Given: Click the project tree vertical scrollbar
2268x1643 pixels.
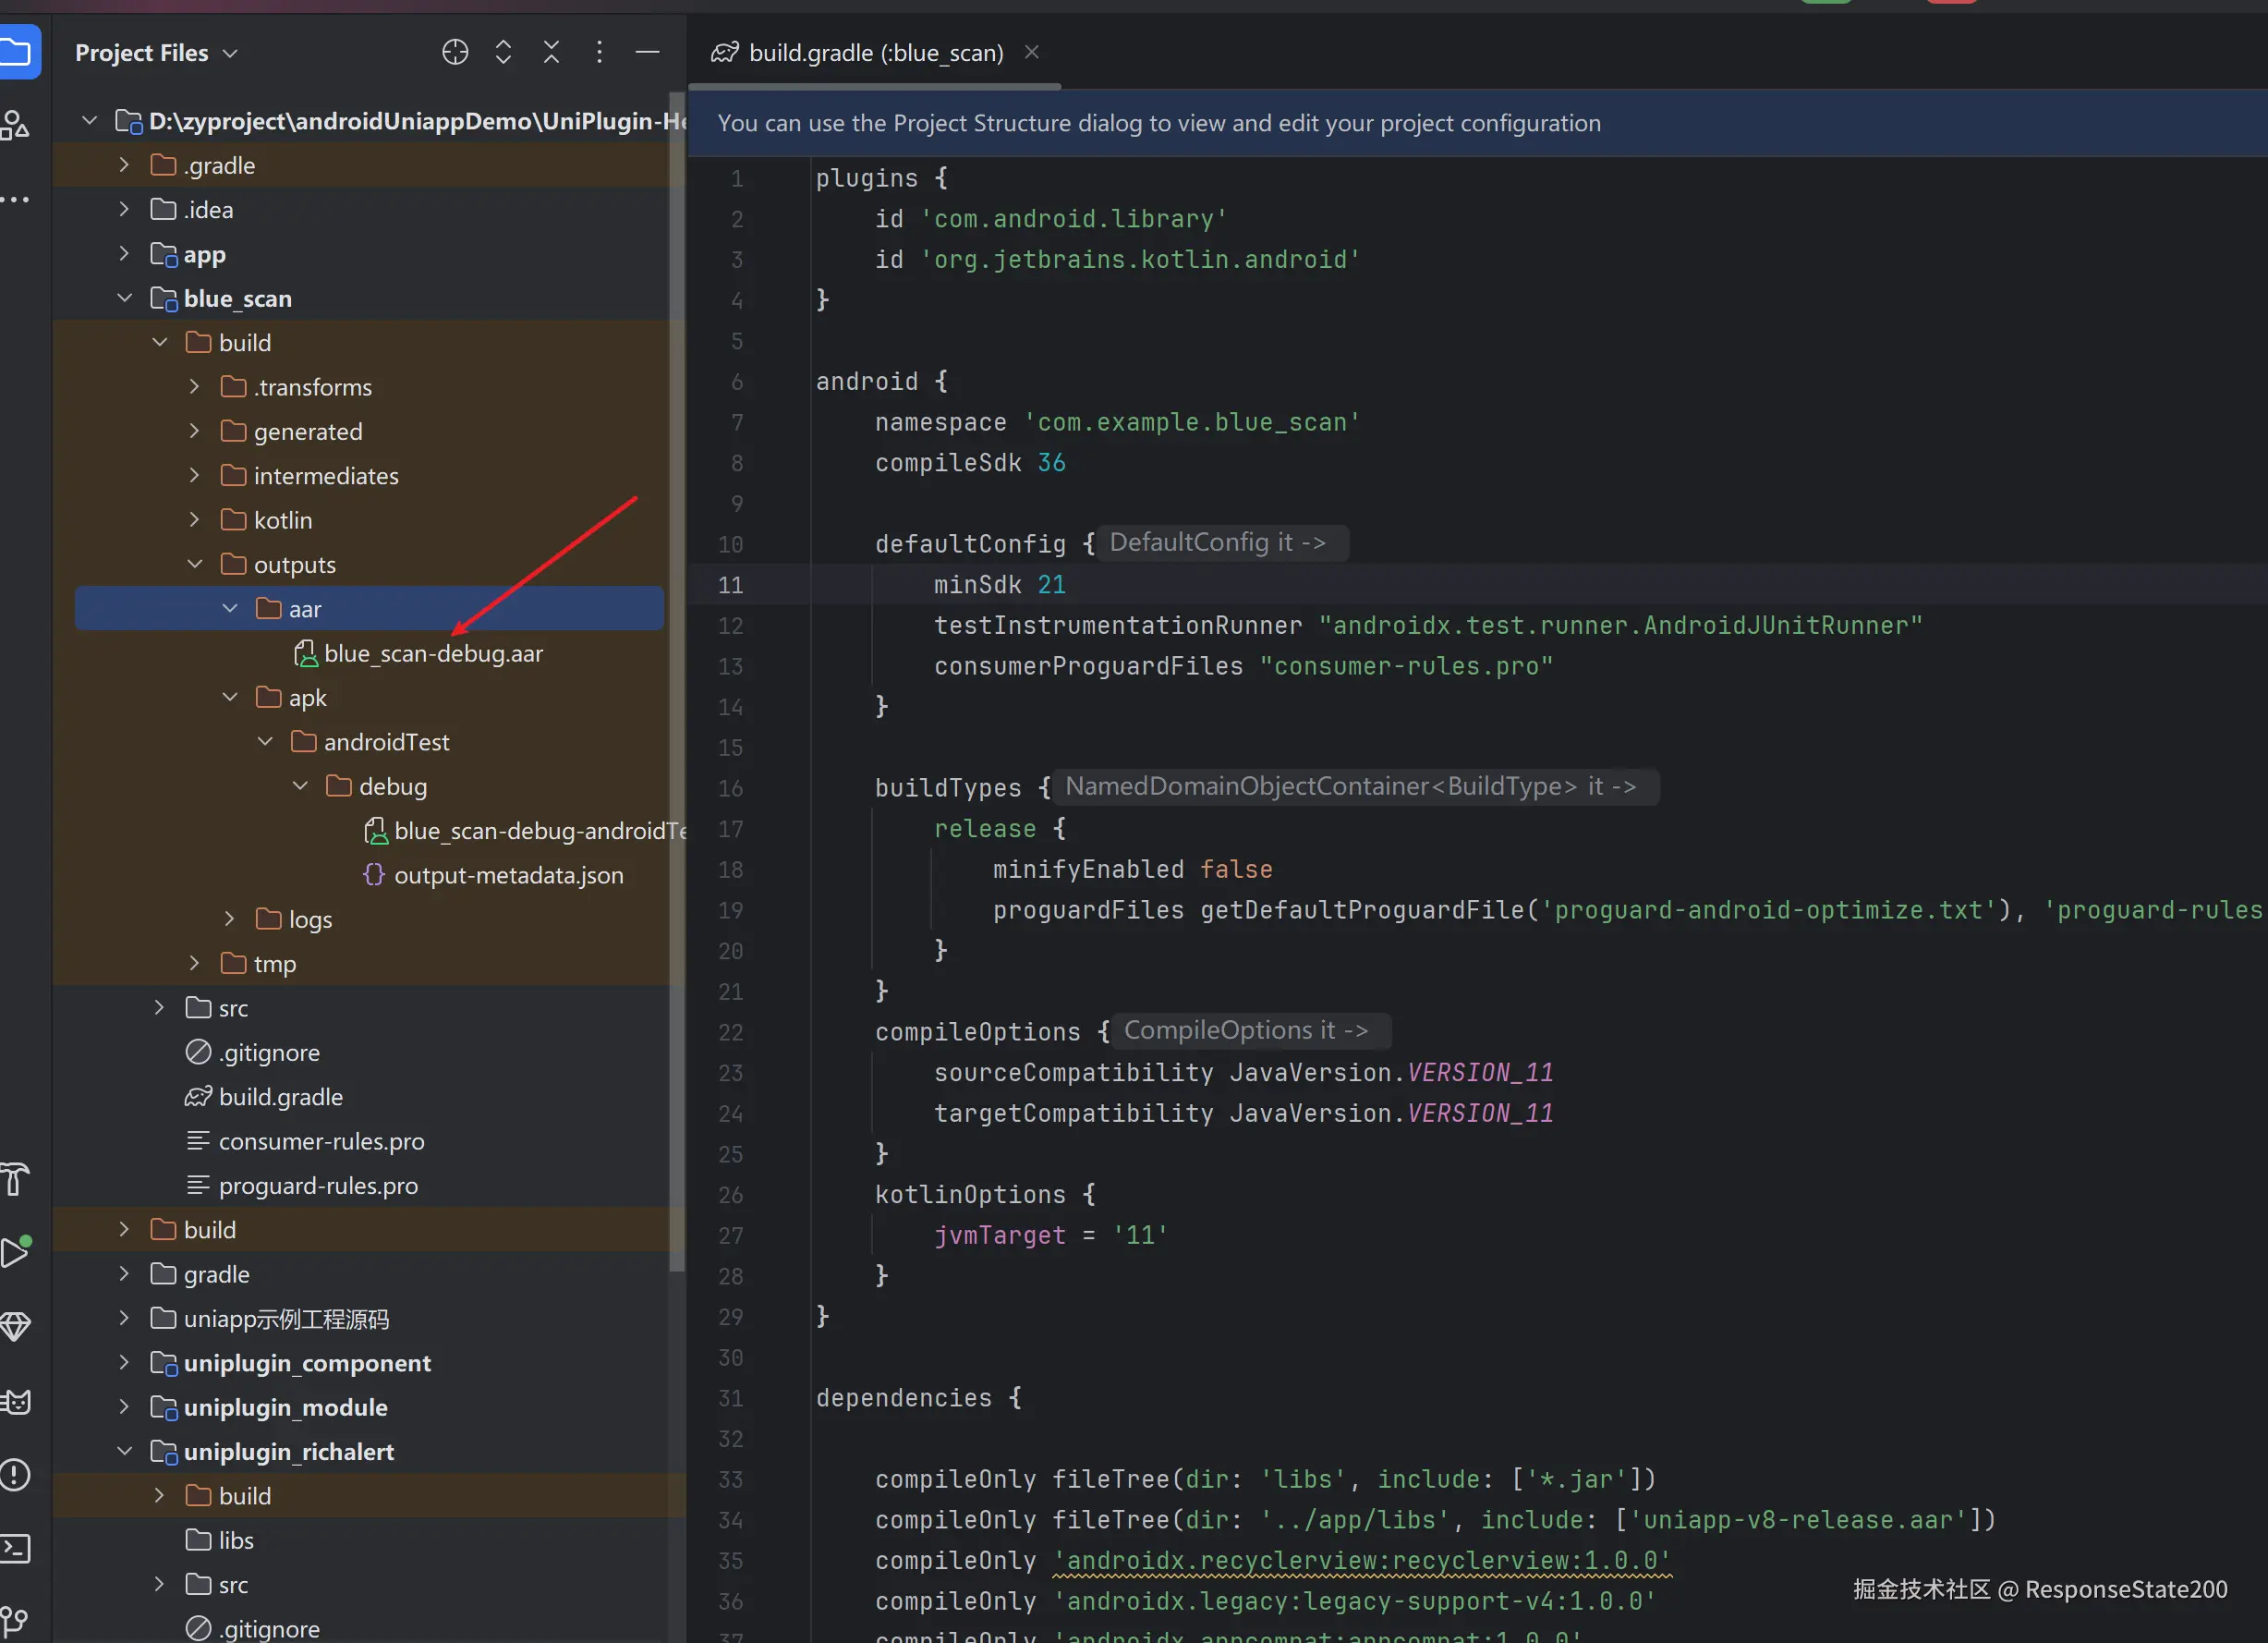Looking at the screenshot, I should [677, 700].
